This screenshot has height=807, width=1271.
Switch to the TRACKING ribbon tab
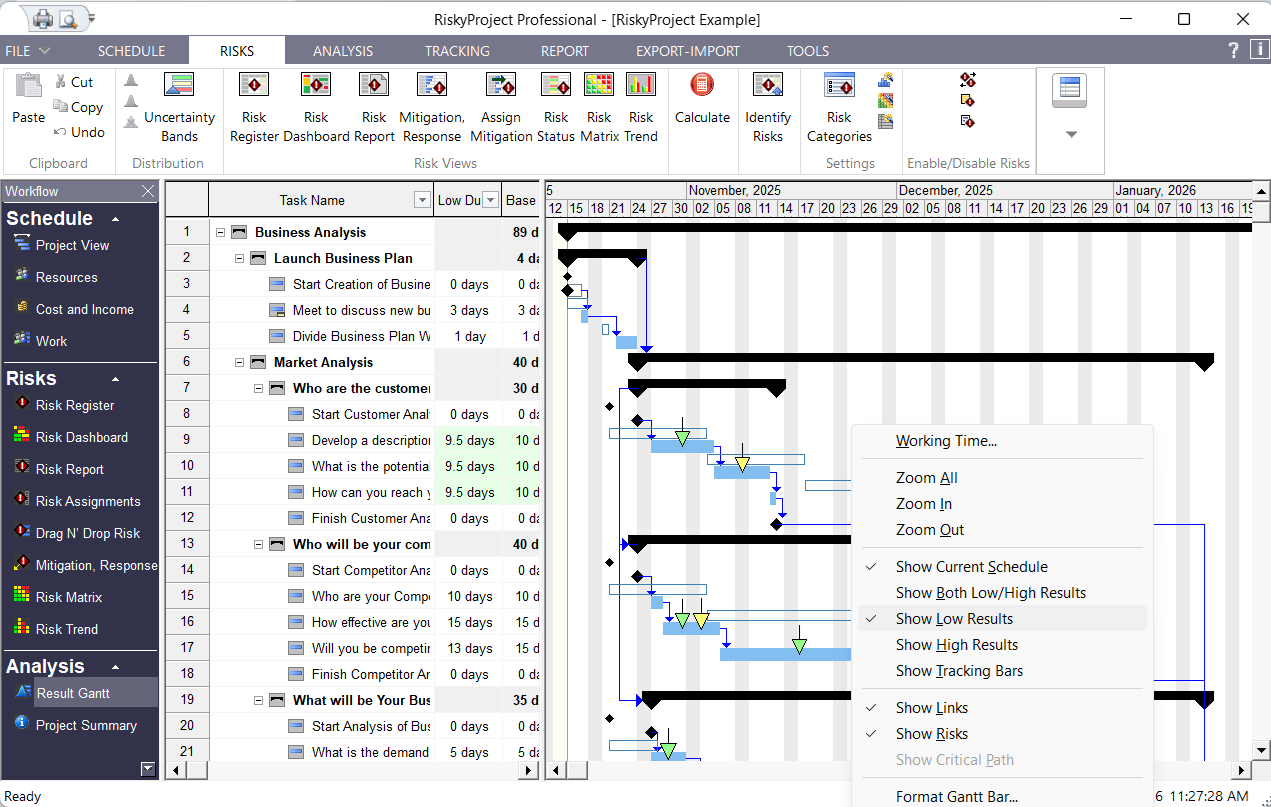457,50
